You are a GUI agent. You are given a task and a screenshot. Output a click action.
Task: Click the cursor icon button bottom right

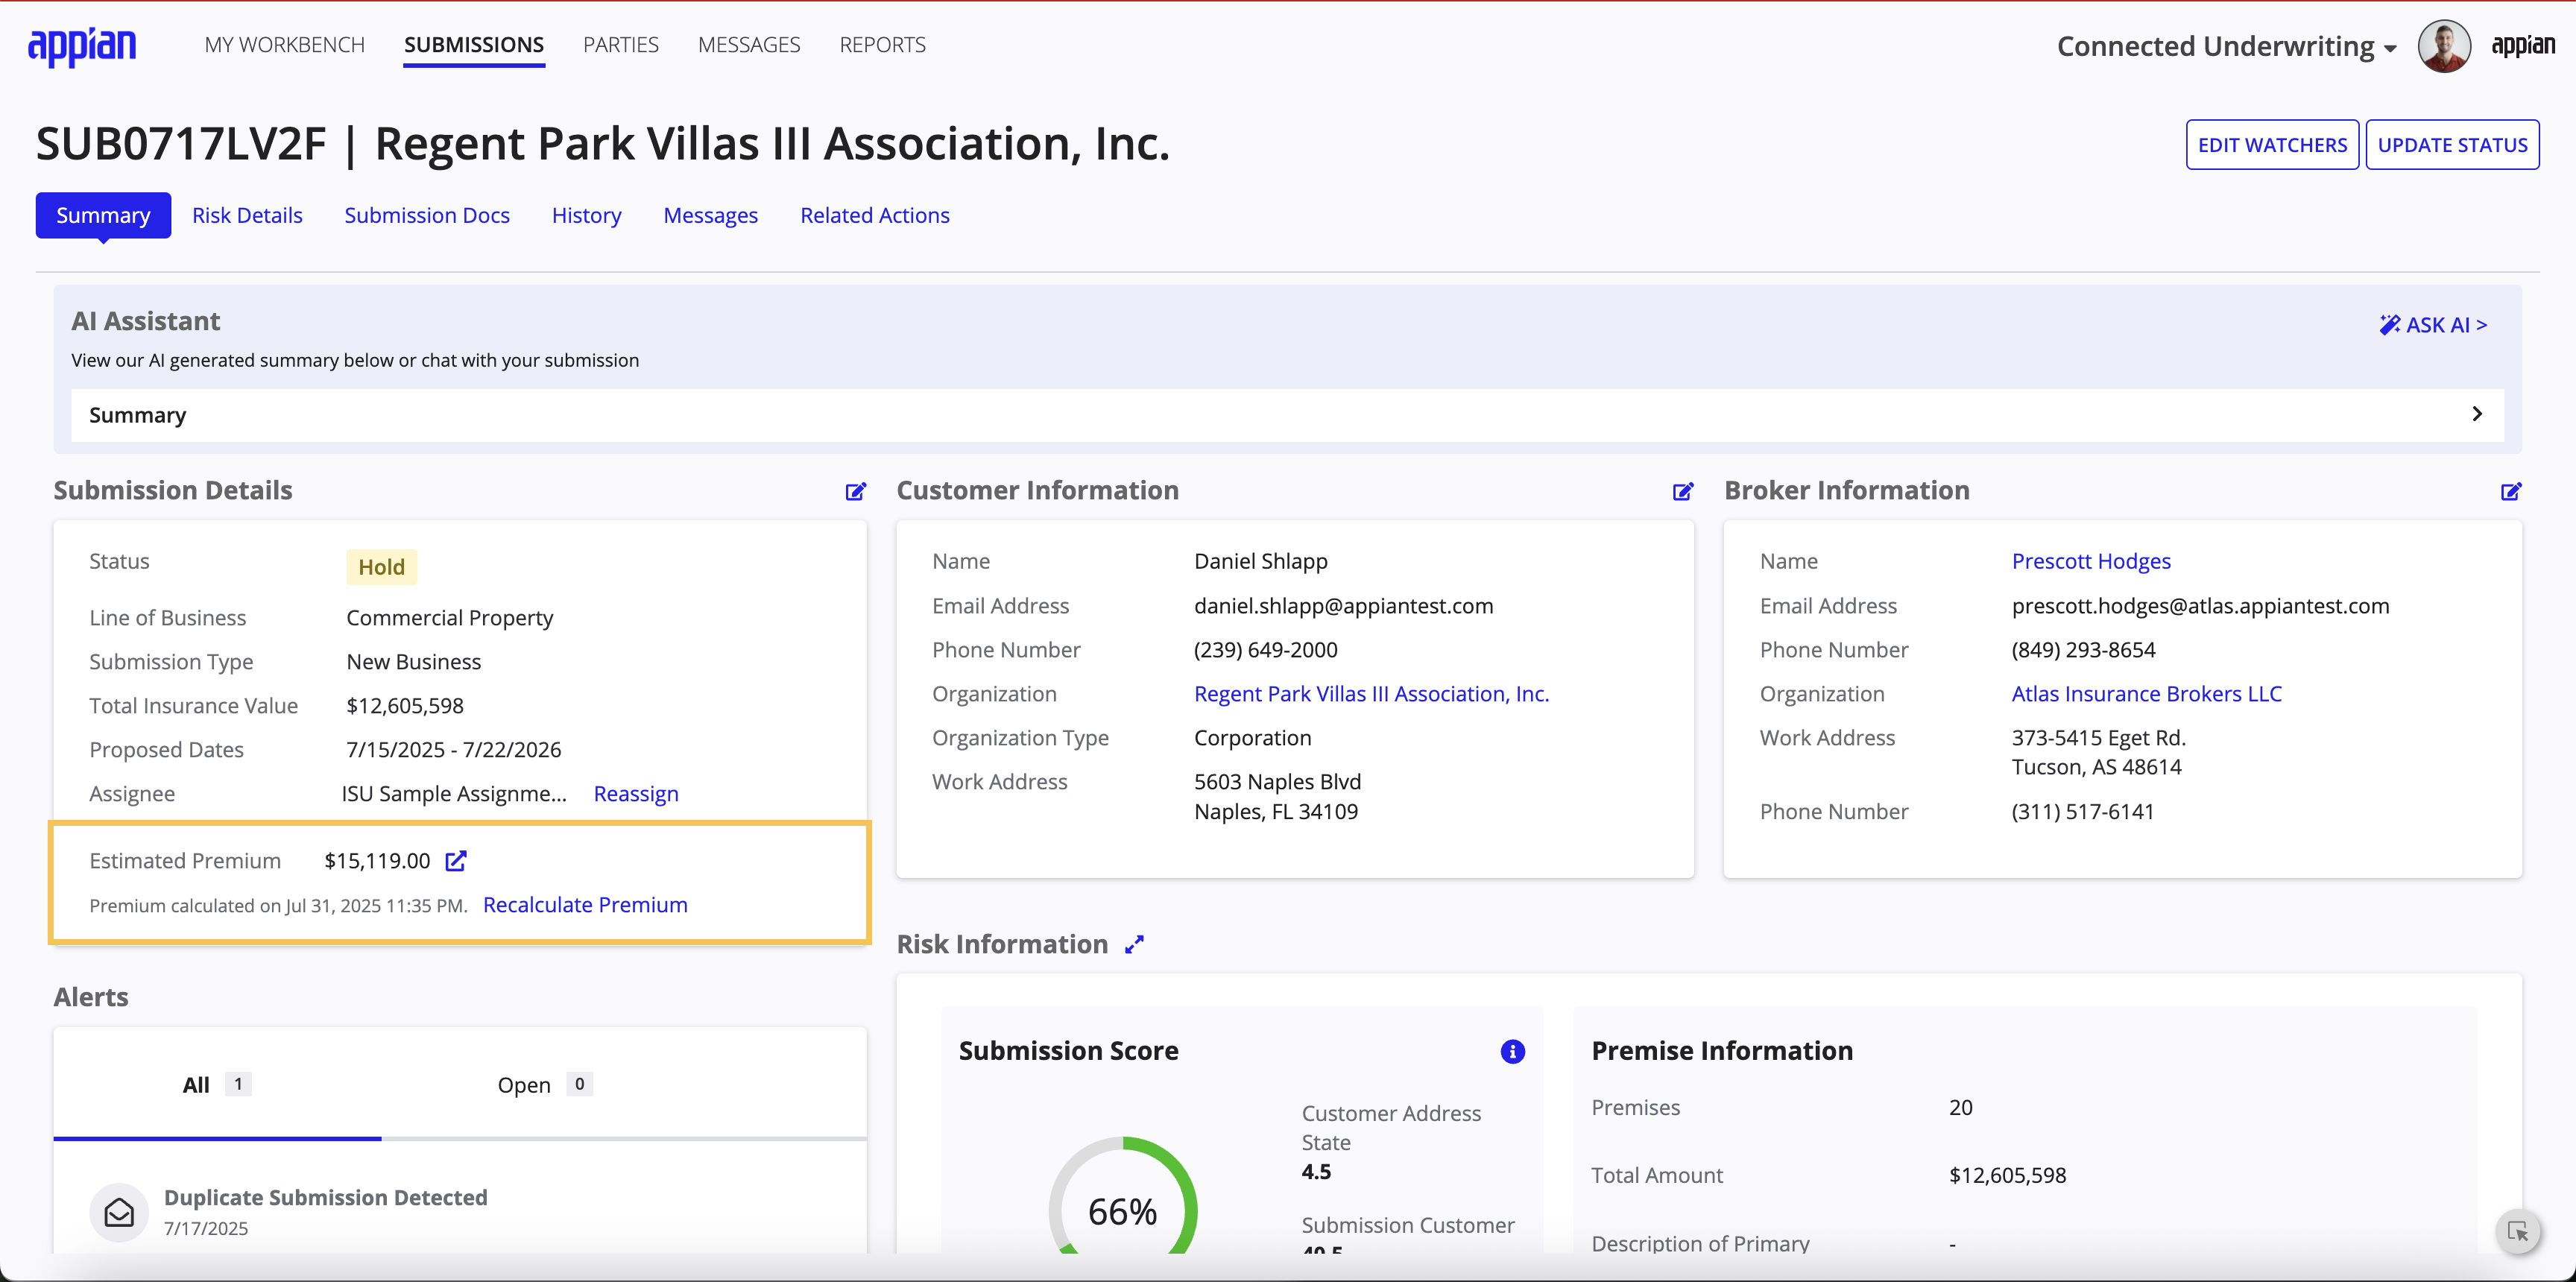point(2518,1232)
